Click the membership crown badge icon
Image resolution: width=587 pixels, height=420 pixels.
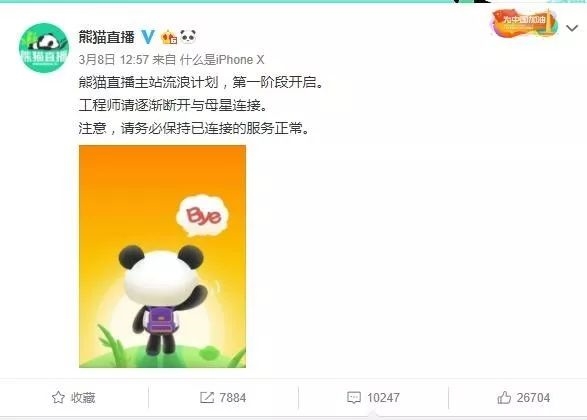tap(169, 37)
